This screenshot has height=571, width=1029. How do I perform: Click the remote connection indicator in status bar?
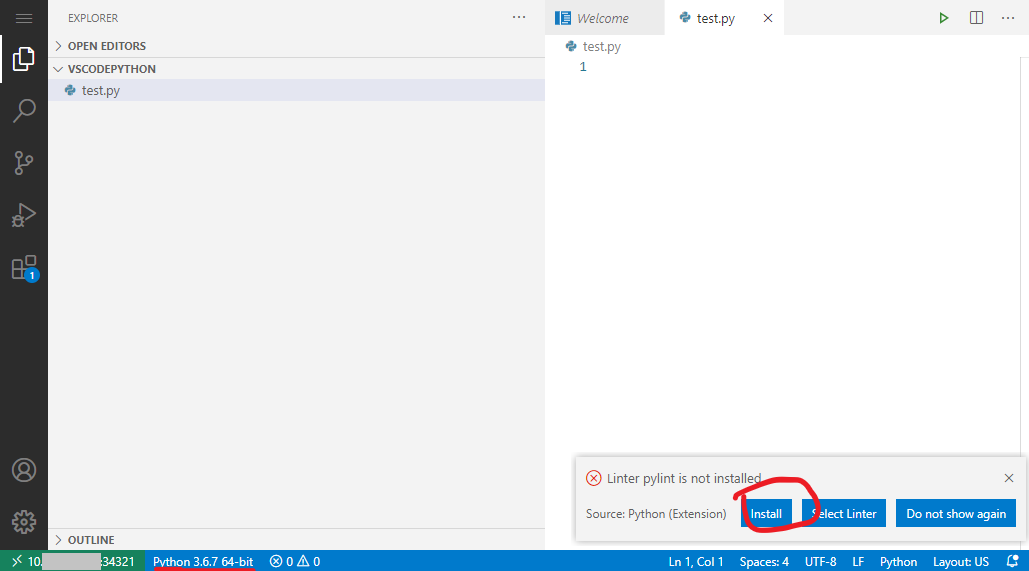[73, 561]
